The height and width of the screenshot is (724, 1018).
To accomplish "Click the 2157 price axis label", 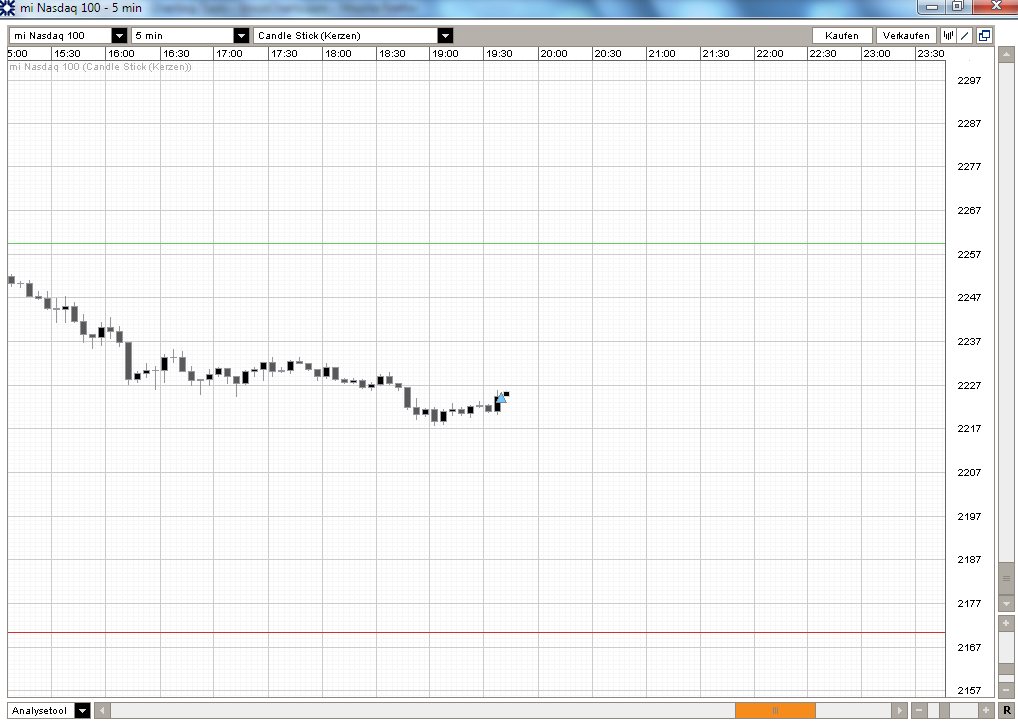I will (x=969, y=691).
